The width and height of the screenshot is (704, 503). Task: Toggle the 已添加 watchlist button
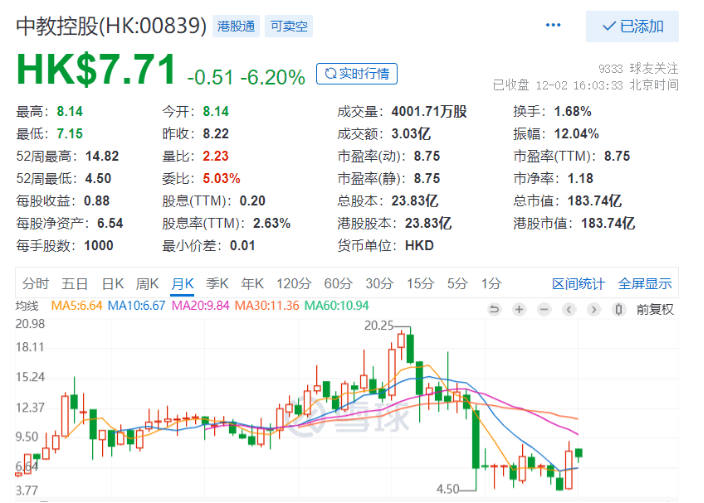tap(632, 26)
